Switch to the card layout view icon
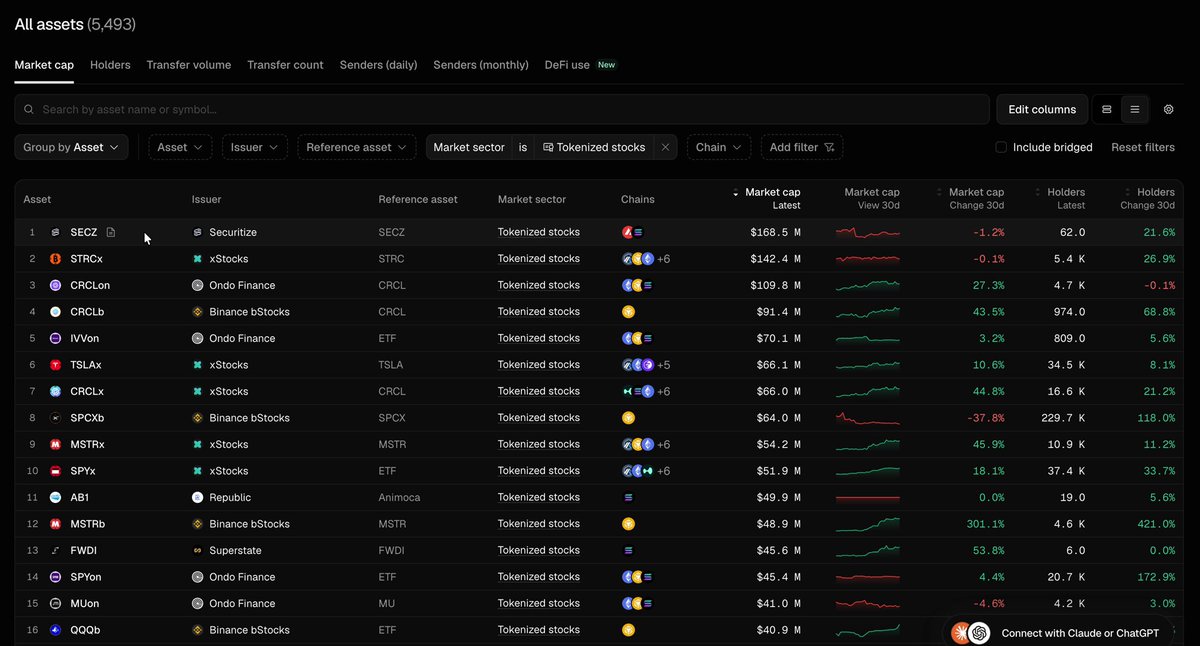This screenshot has width=1200, height=646. (x=1106, y=109)
